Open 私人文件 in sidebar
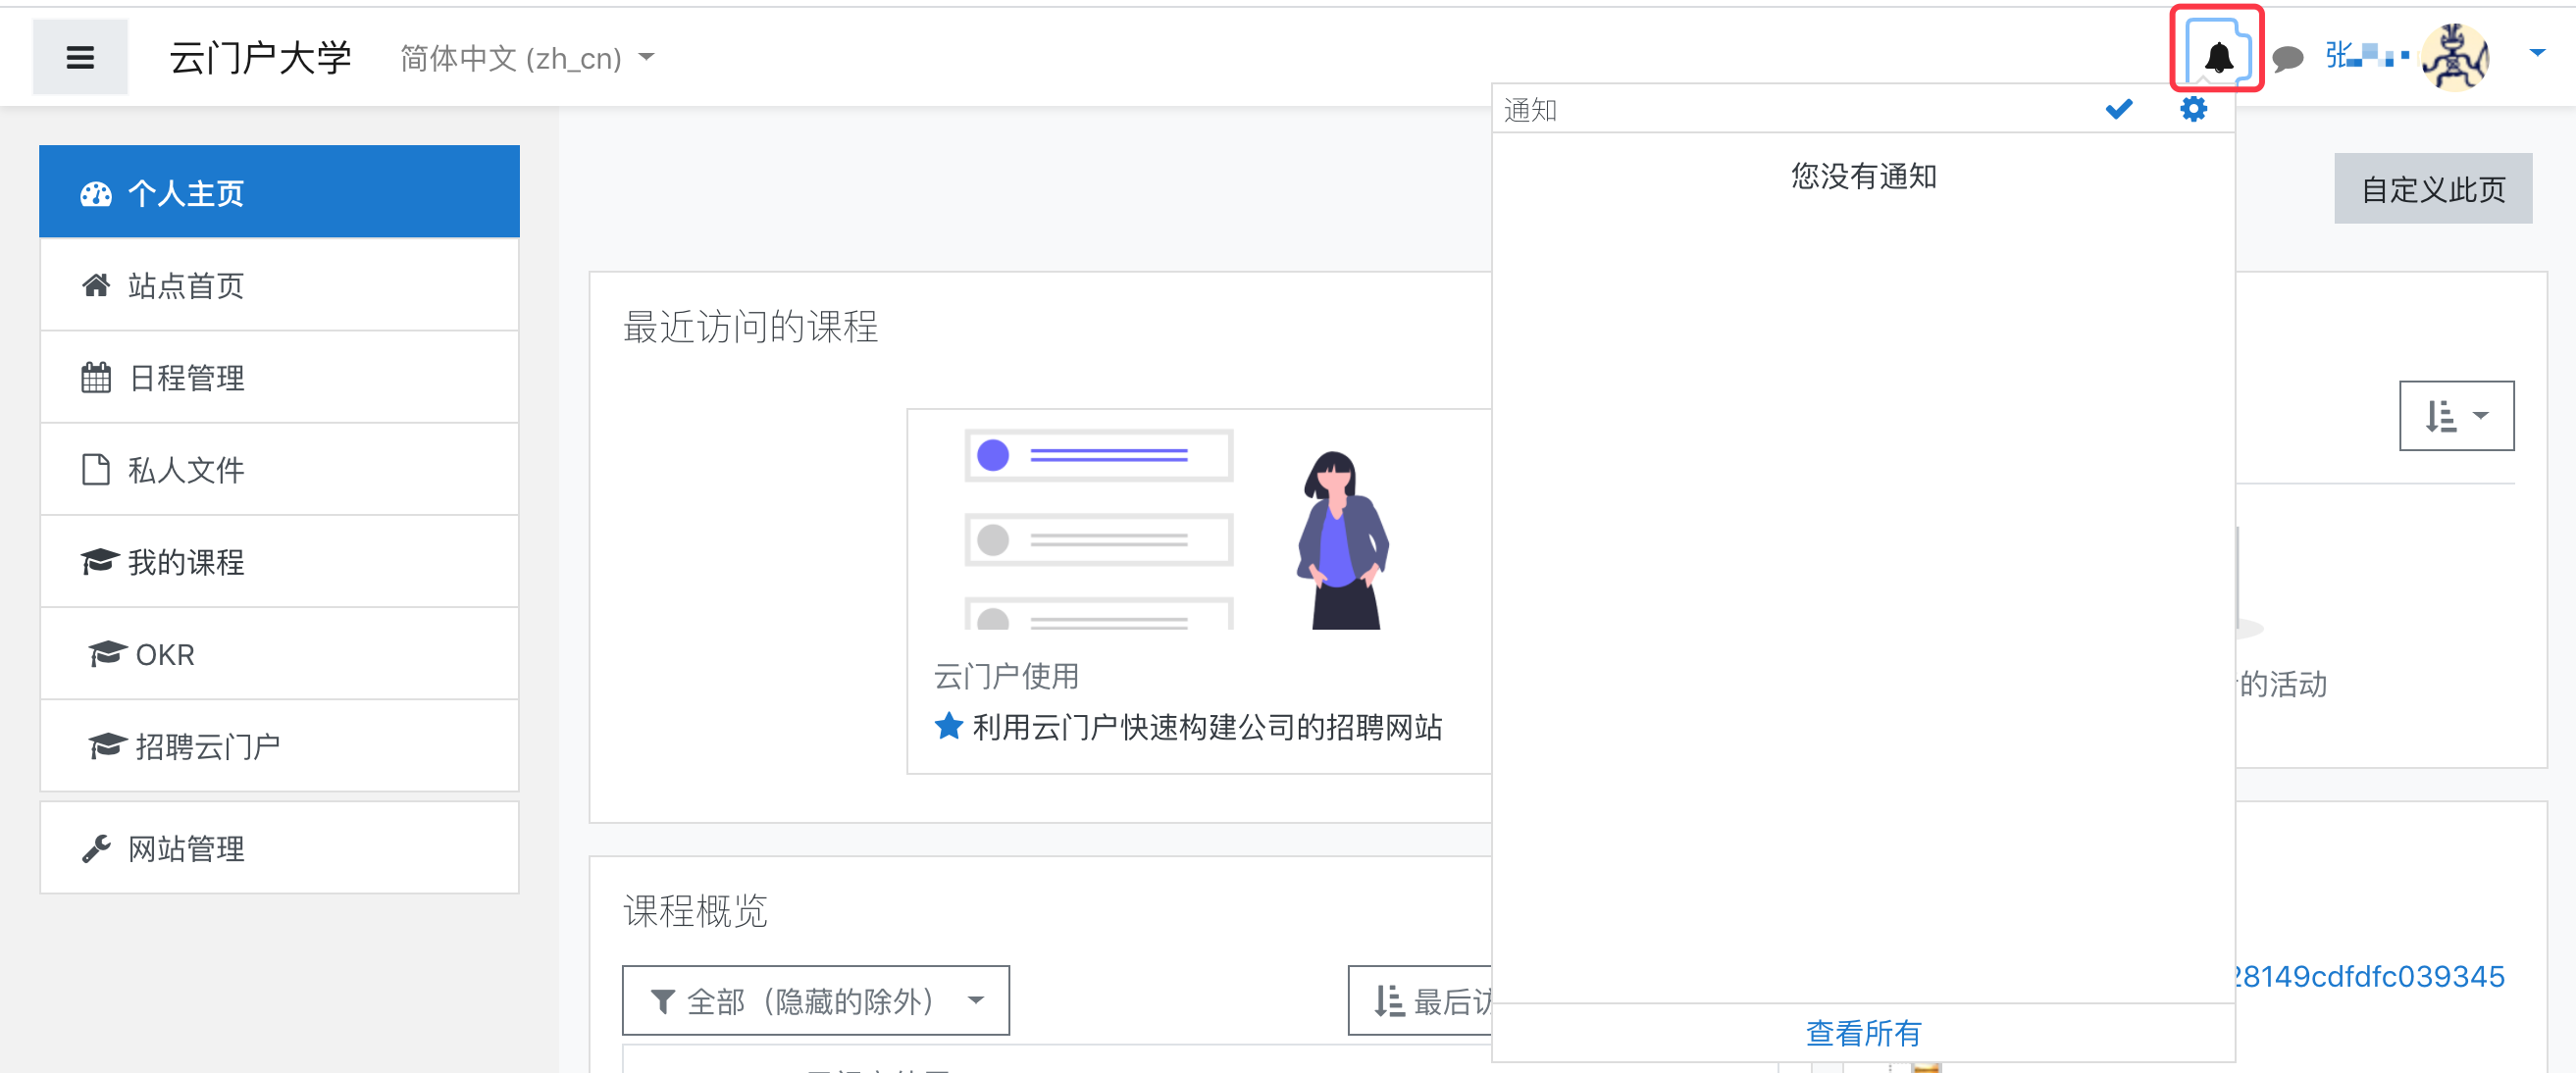 pyautogui.click(x=279, y=469)
